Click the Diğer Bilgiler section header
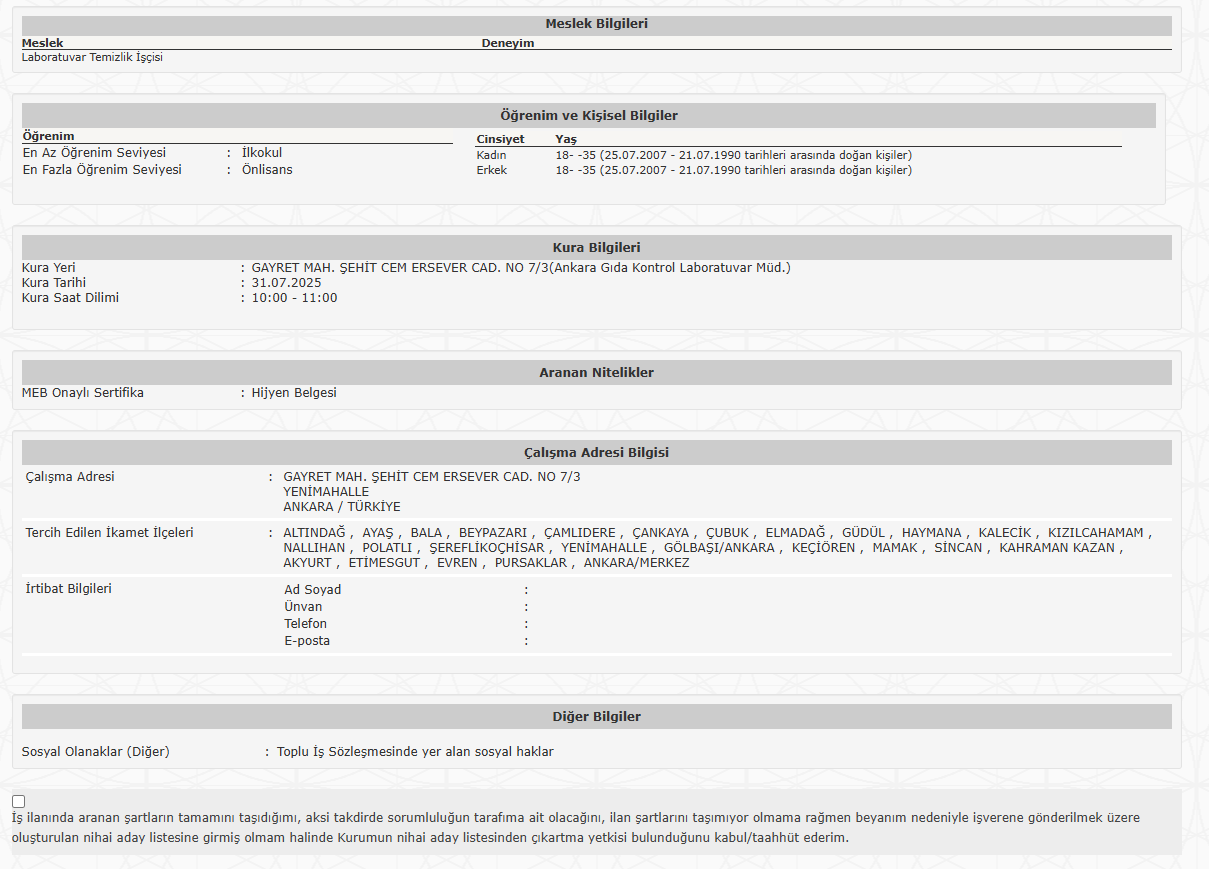Screen dimensions: 1209x869 point(596,717)
